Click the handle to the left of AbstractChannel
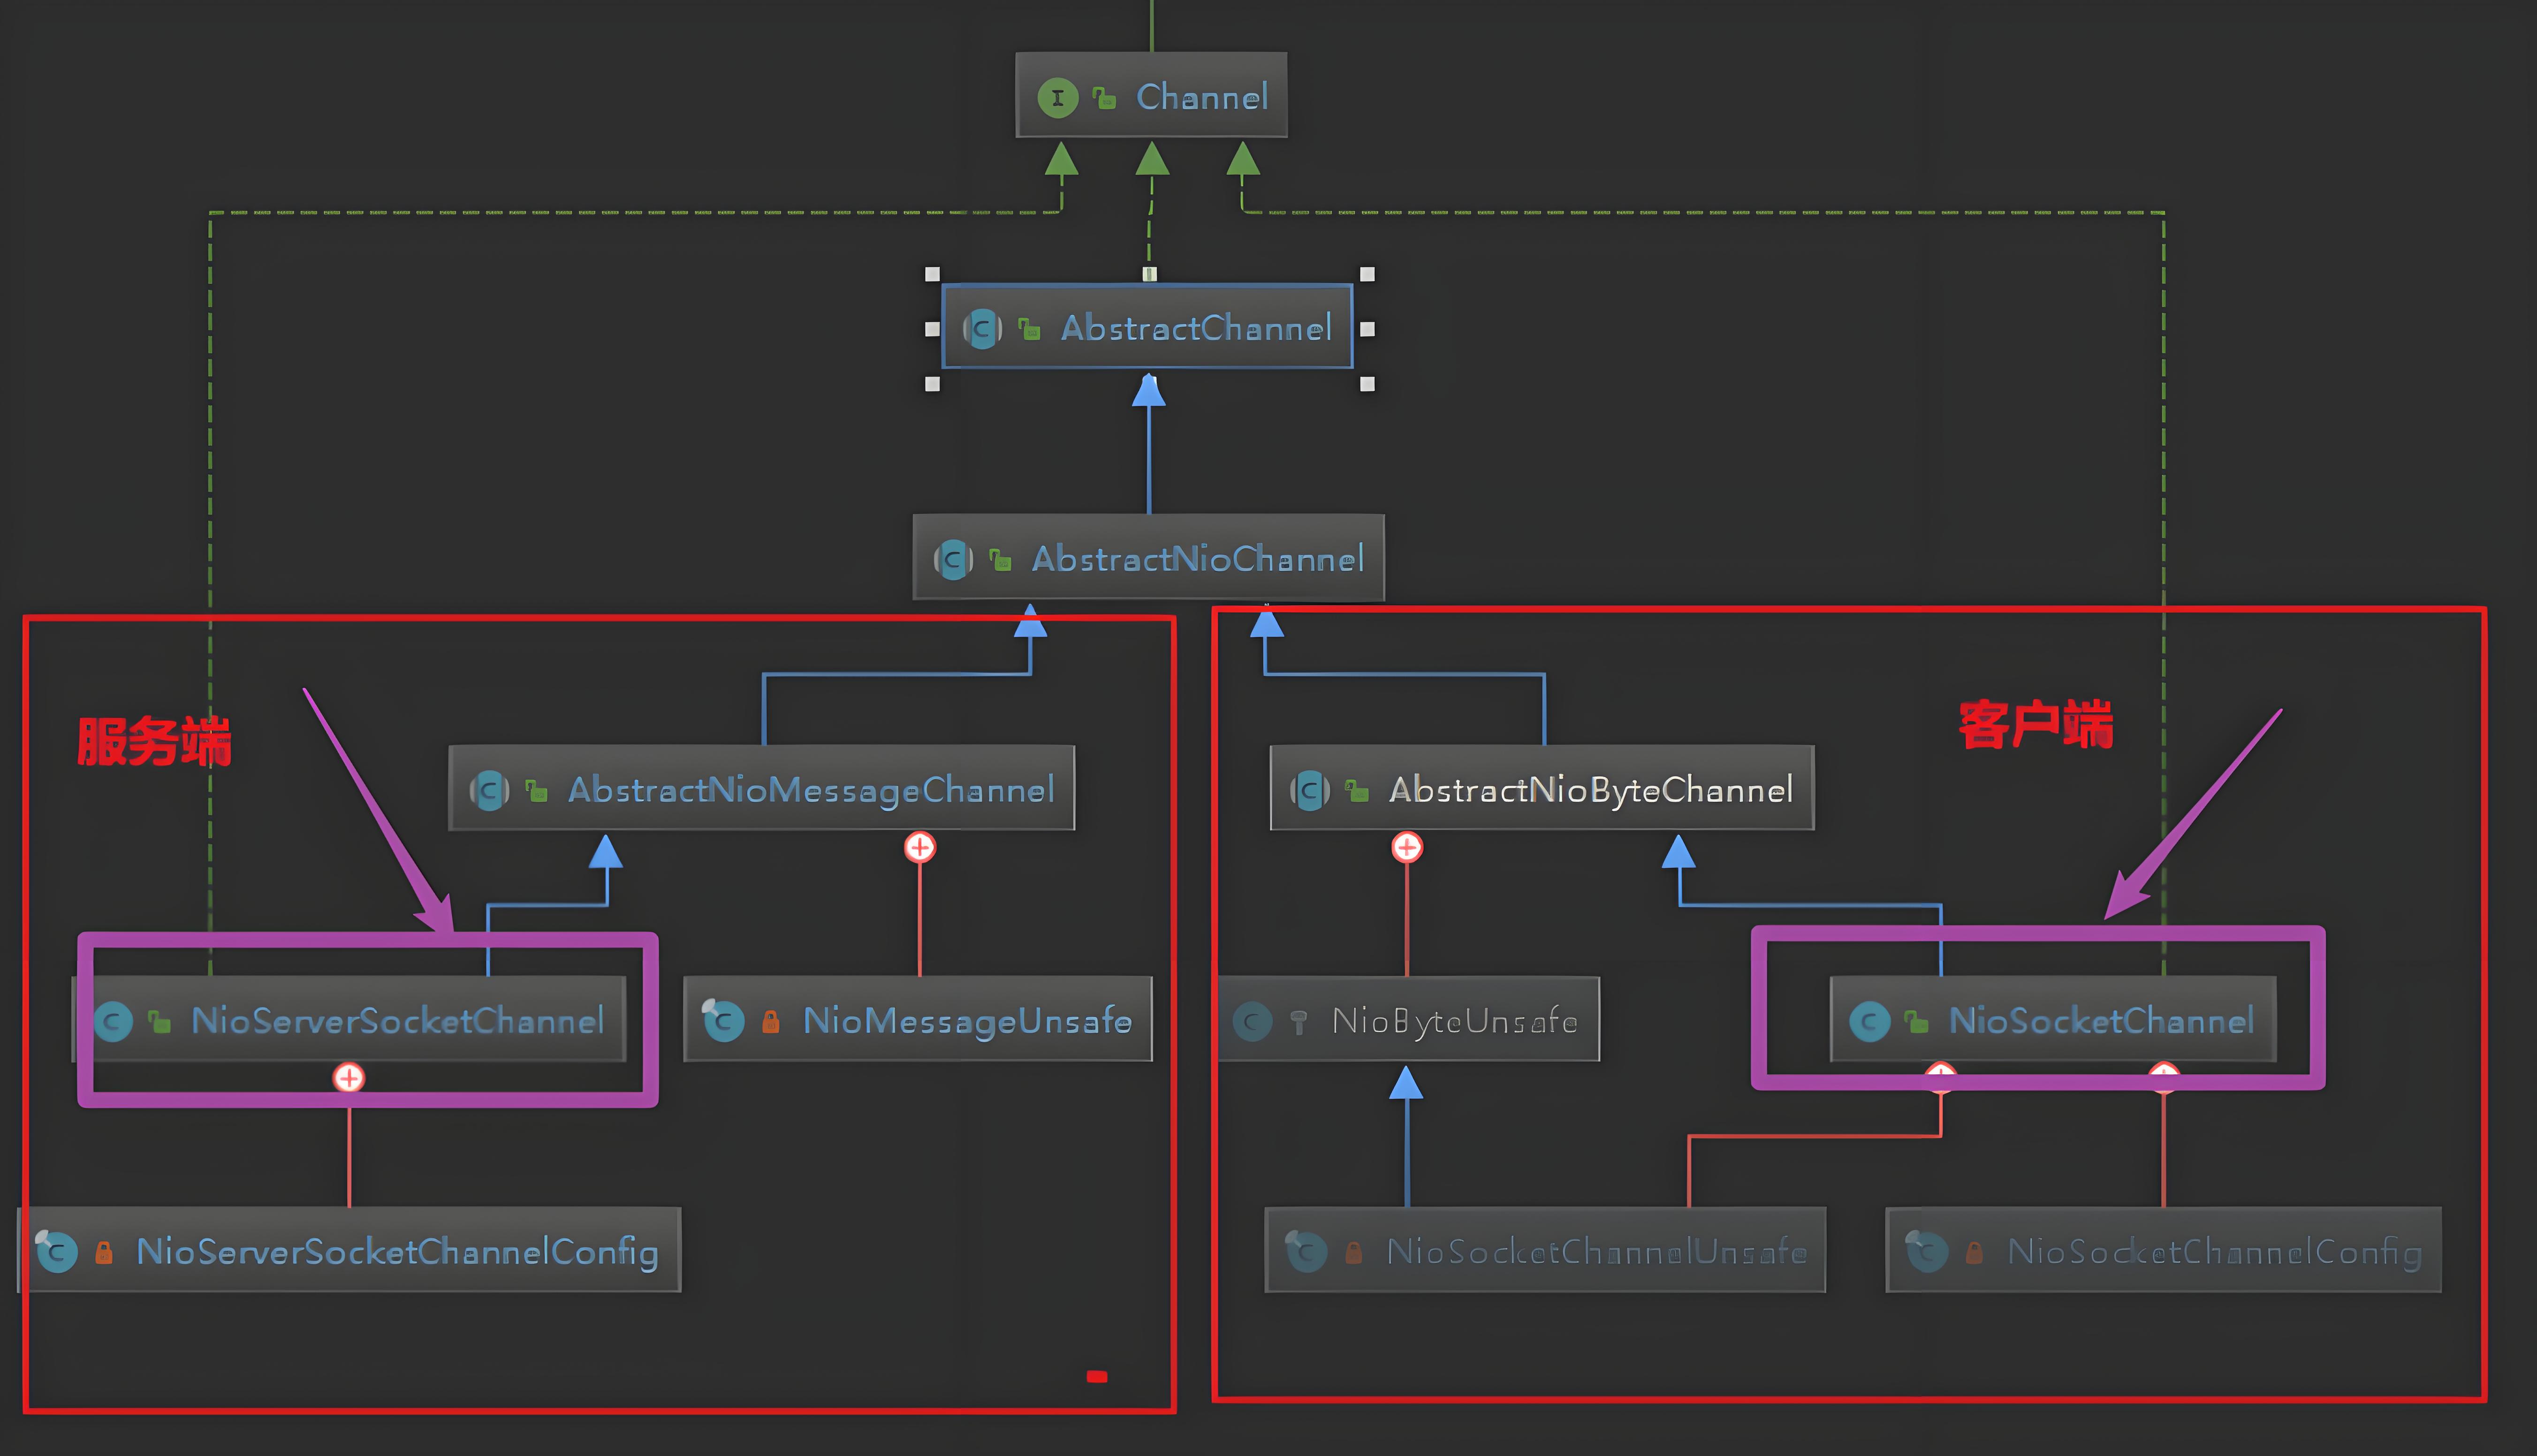 click(932, 329)
